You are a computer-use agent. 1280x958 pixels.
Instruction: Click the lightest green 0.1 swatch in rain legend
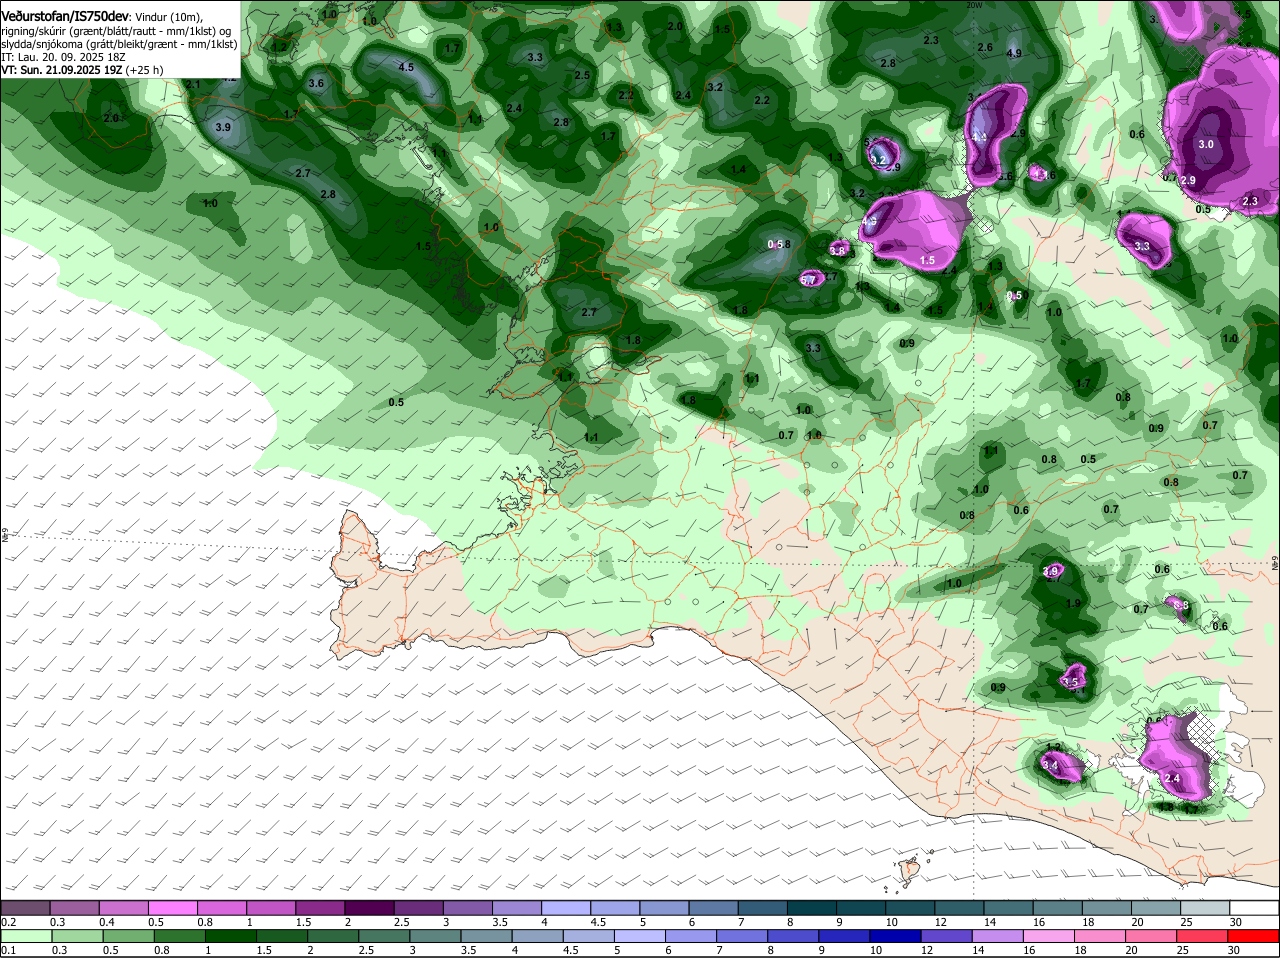(25, 935)
